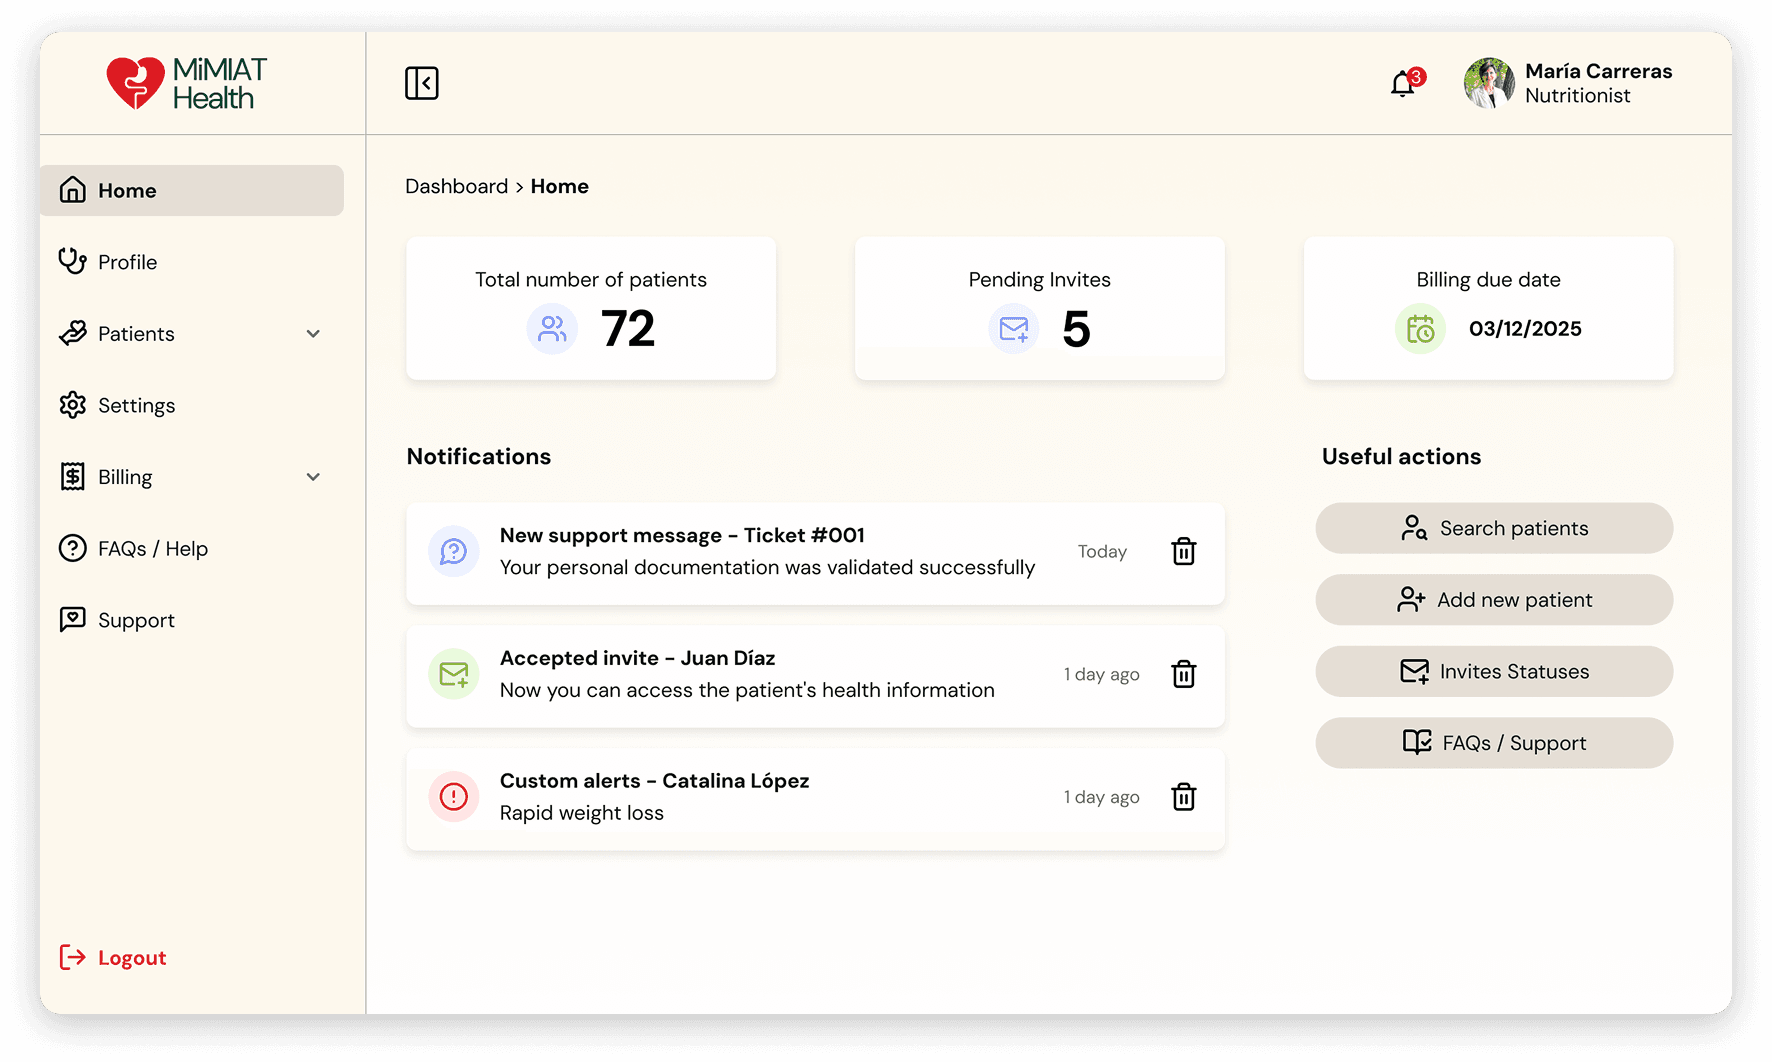Image resolution: width=1772 pixels, height=1062 pixels.
Task: Click the Profile stethoscope icon in sidebar
Action: click(72, 261)
